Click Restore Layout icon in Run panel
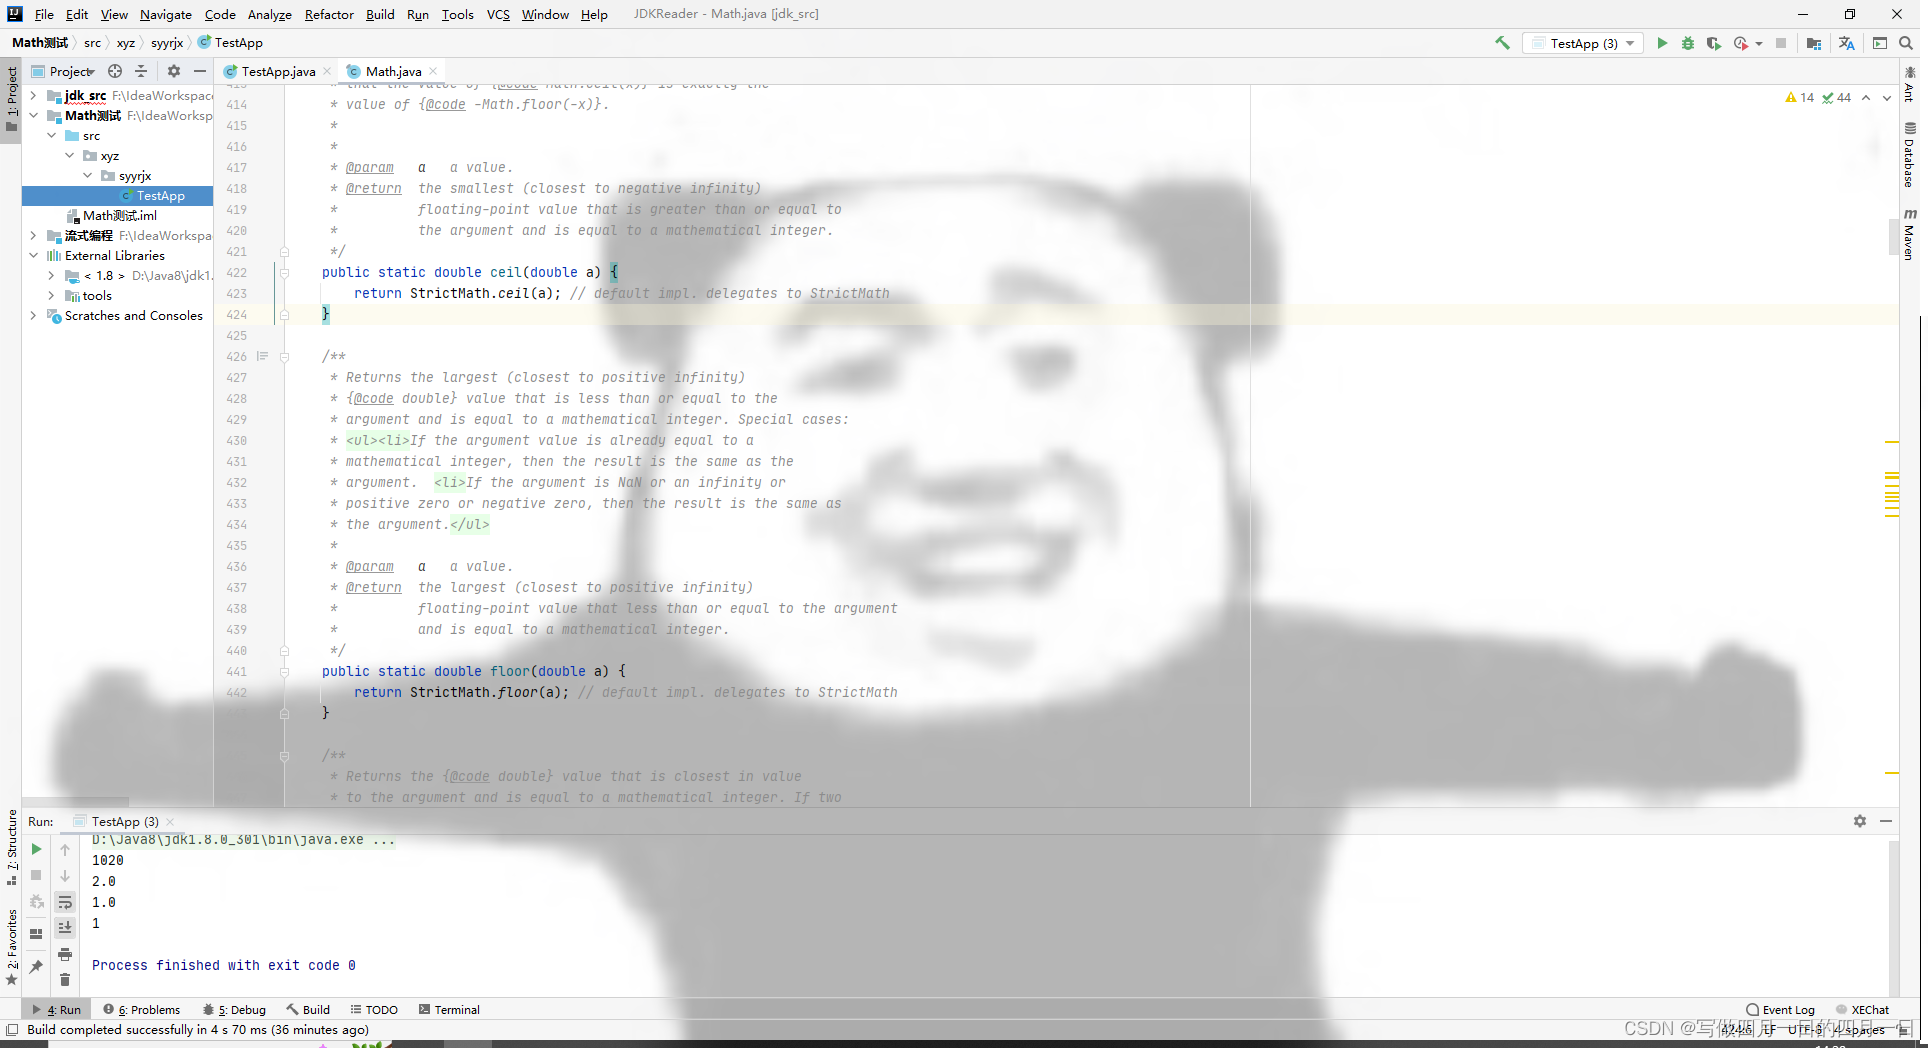Viewport: 1928px width, 1048px height. [x=37, y=934]
